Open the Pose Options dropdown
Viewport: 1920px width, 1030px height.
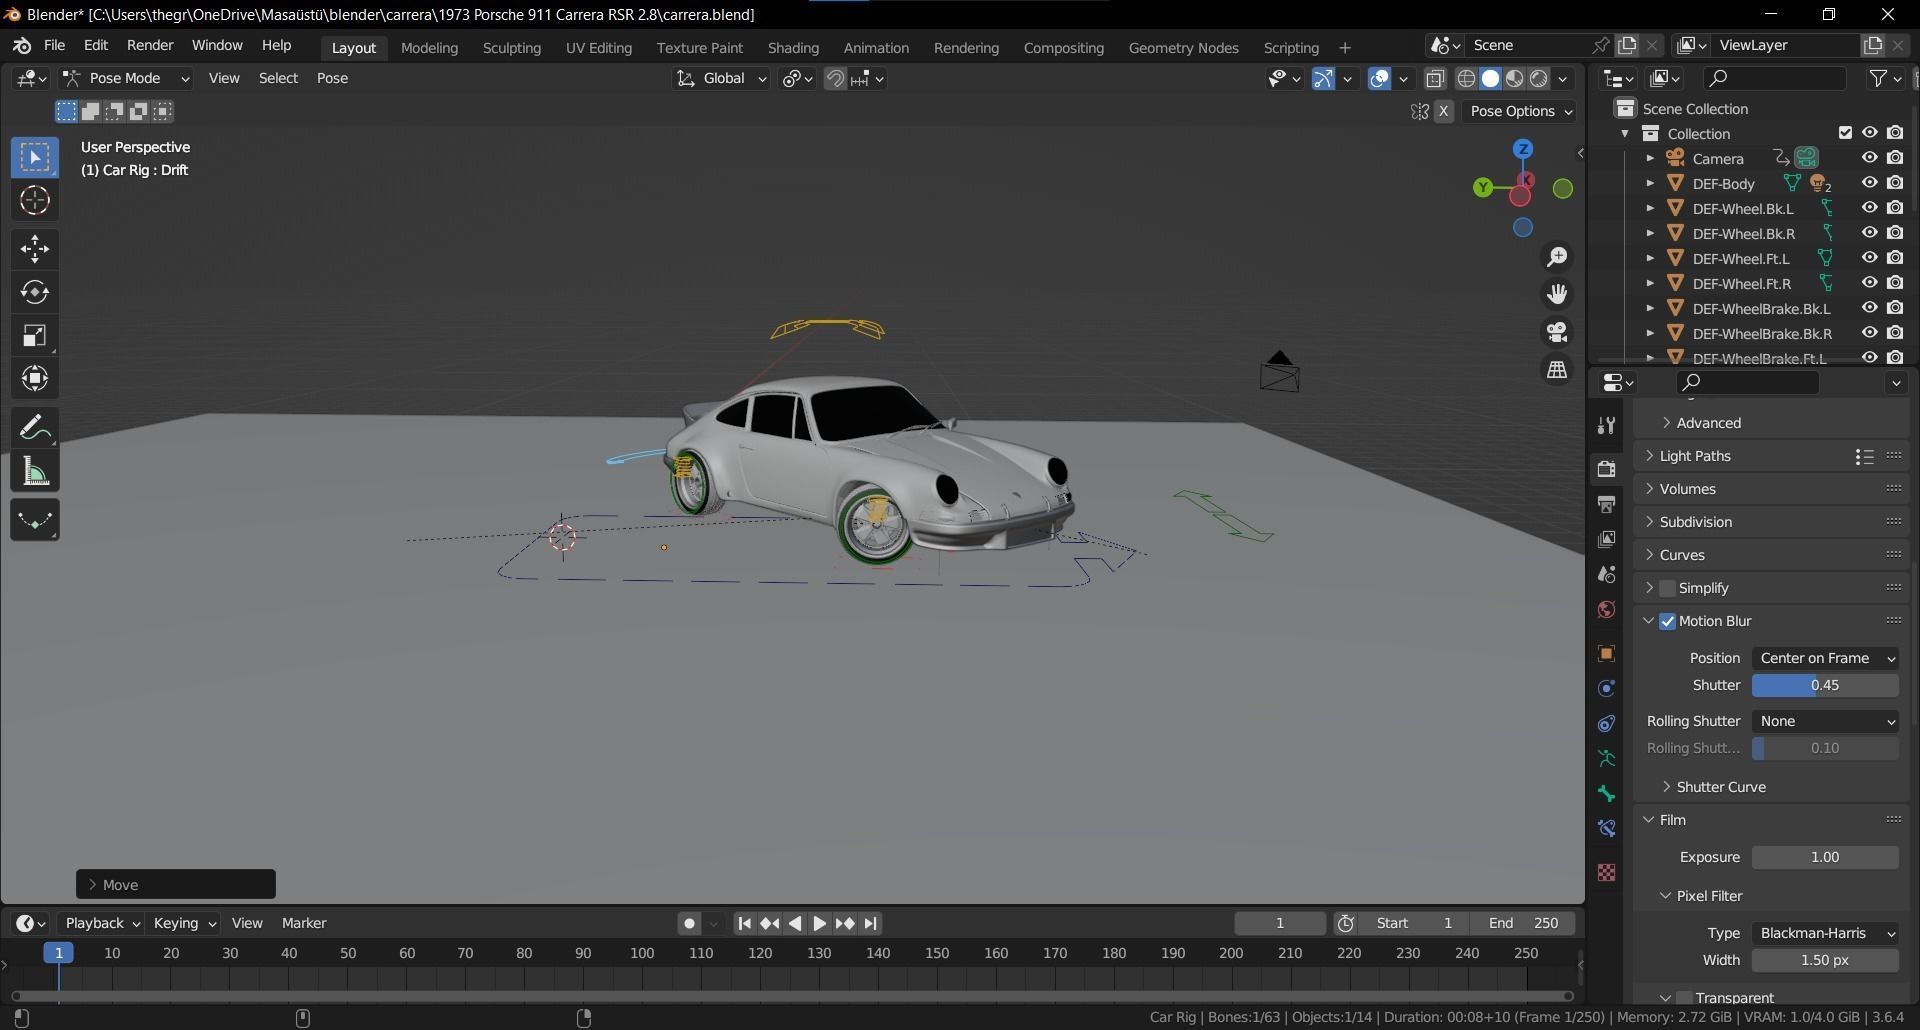1521,111
